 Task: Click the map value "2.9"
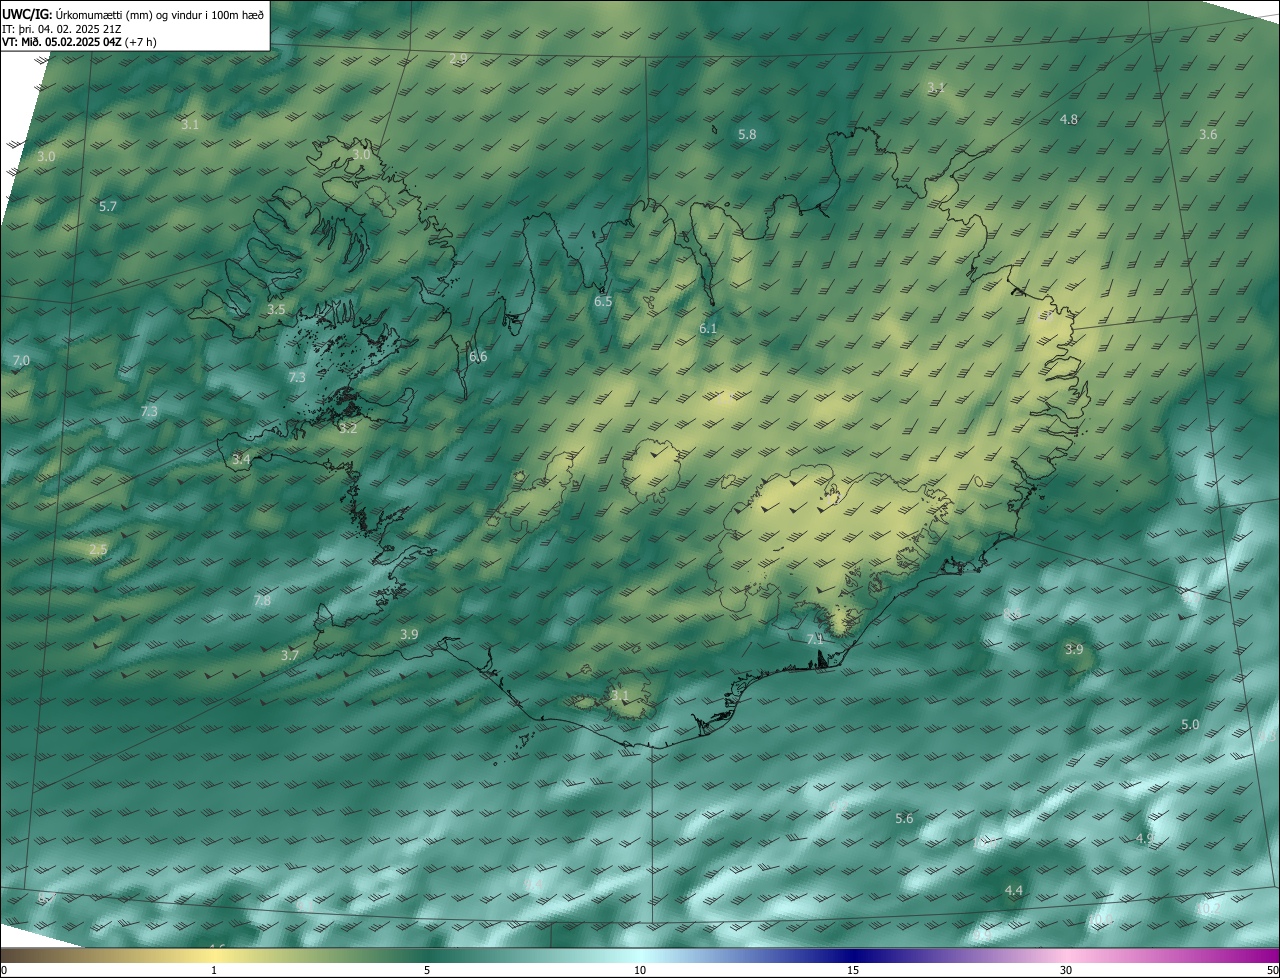pos(458,59)
